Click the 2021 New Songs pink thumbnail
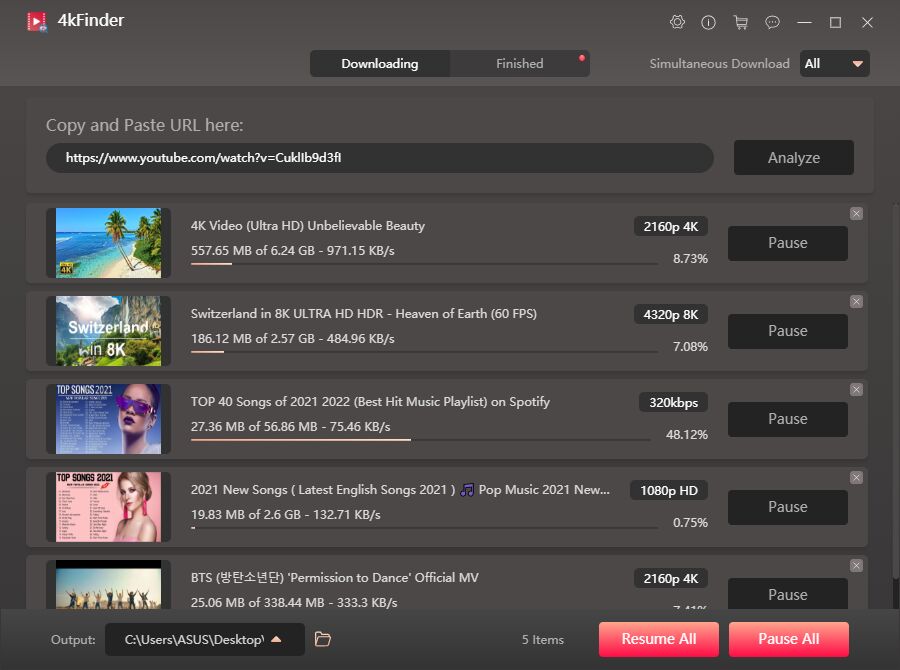900x670 pixels. (x=108, y=507)
